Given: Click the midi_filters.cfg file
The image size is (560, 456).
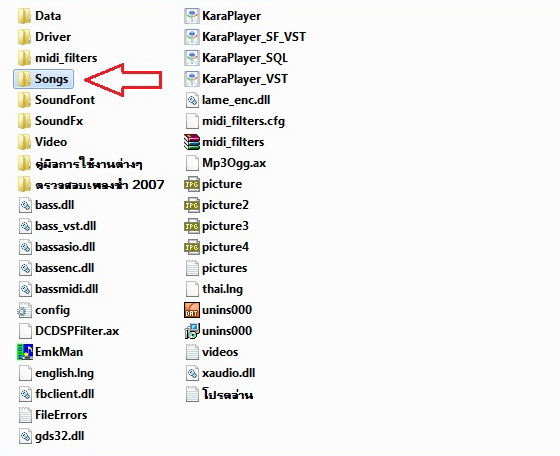Looking at the screenshot, I should [x=235, y=121].
